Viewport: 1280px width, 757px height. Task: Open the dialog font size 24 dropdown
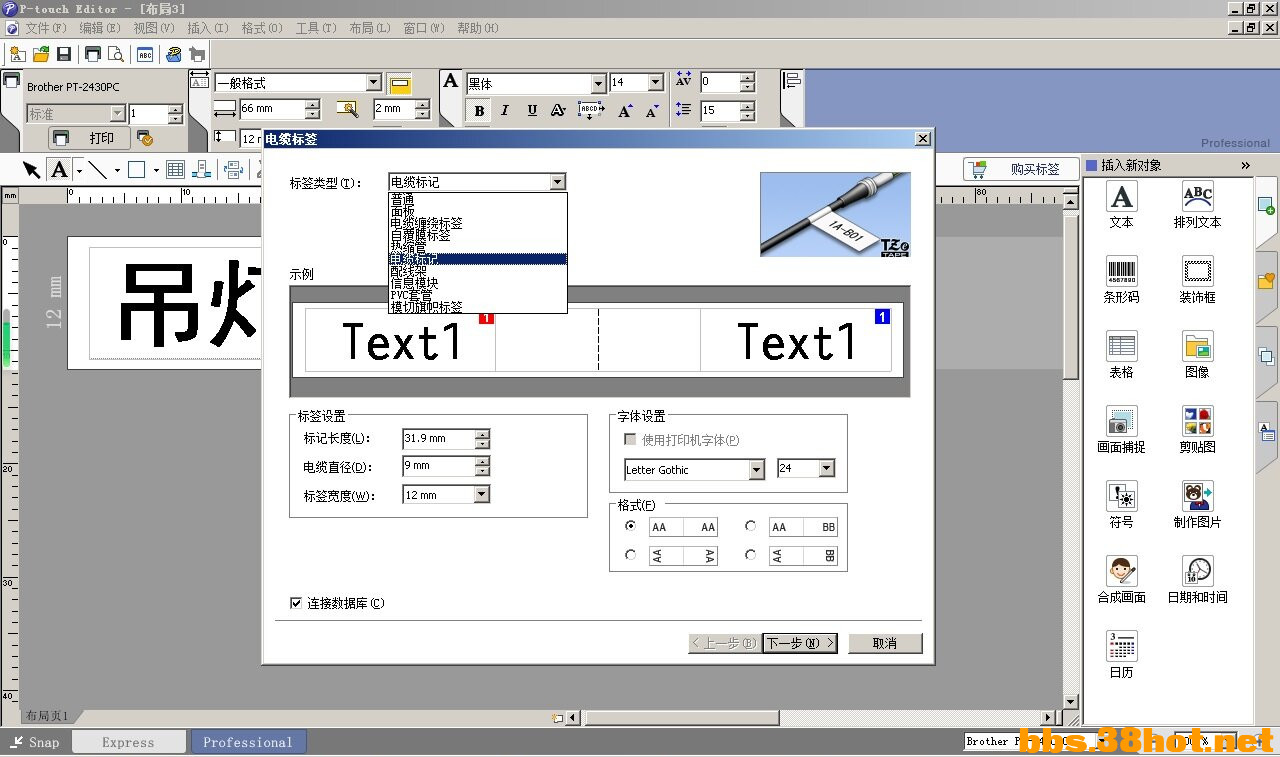coord(826,469)
